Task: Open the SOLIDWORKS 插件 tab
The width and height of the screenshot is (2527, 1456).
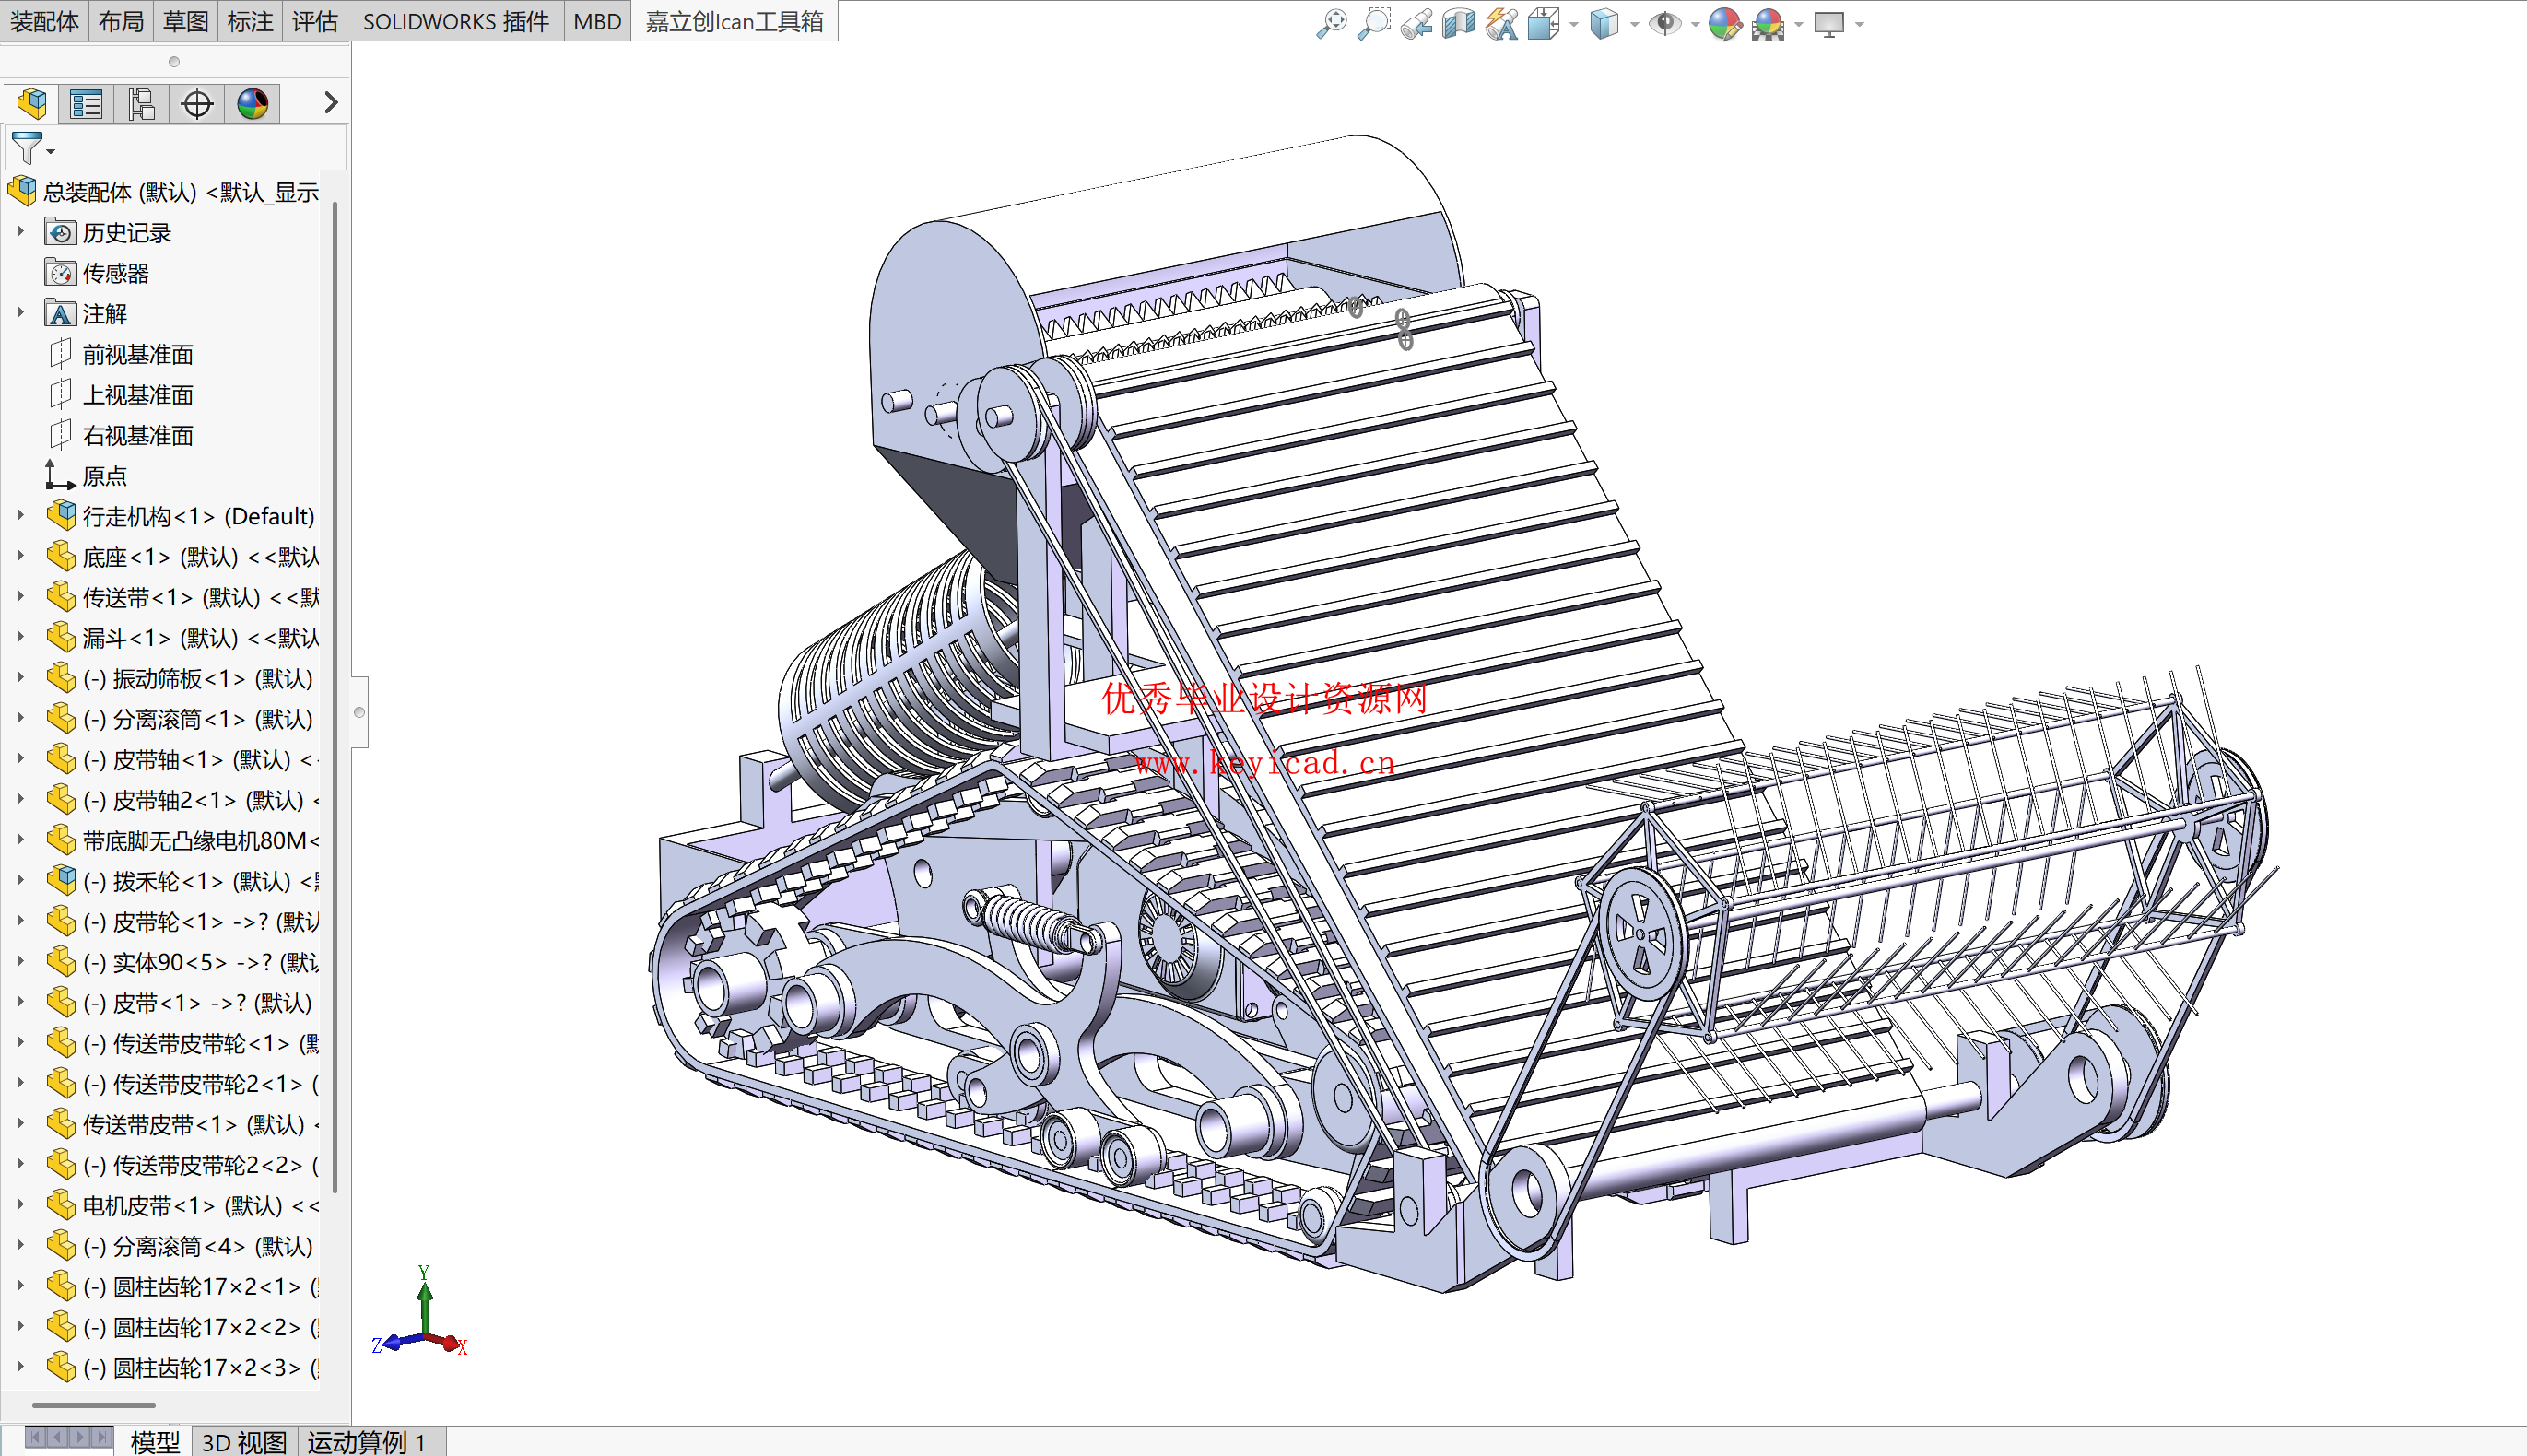Action: pos(455,21)
